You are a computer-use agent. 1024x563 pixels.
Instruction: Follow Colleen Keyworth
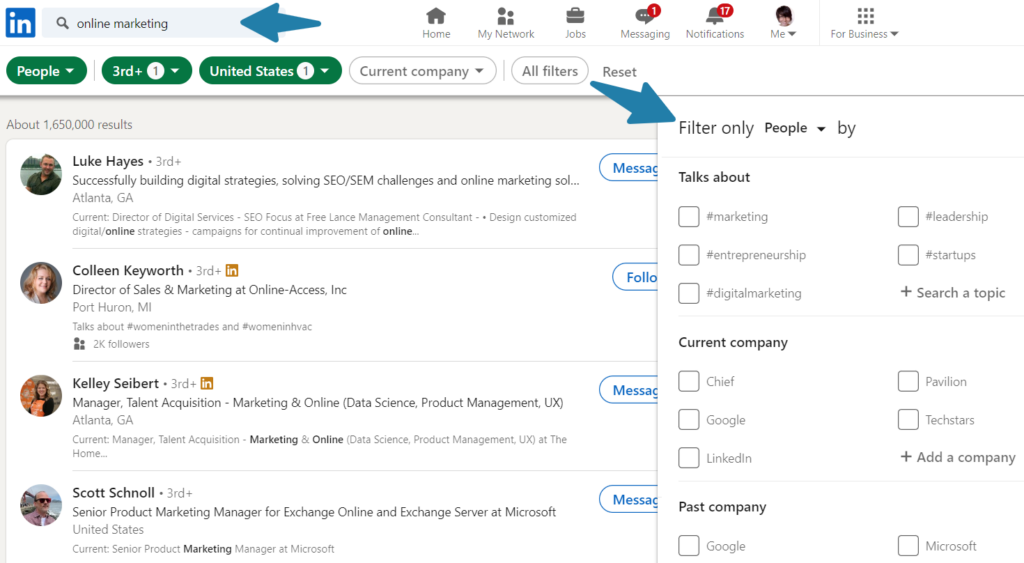(x=635, y=277)
